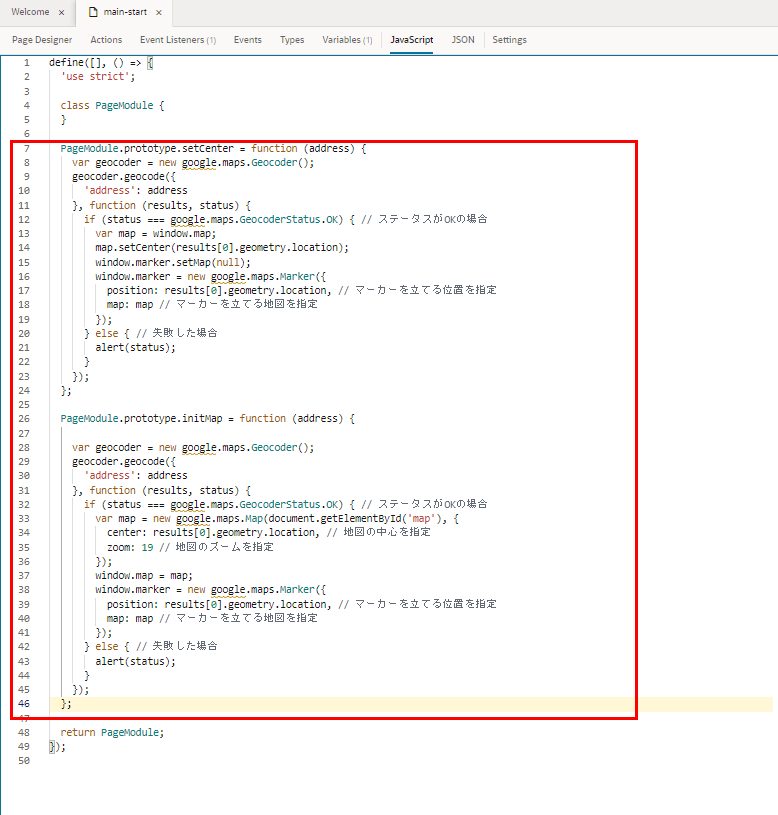The height and width of the screenshot is (815, 778).
Task: Open the Settings tab
Action: (509, 40)
